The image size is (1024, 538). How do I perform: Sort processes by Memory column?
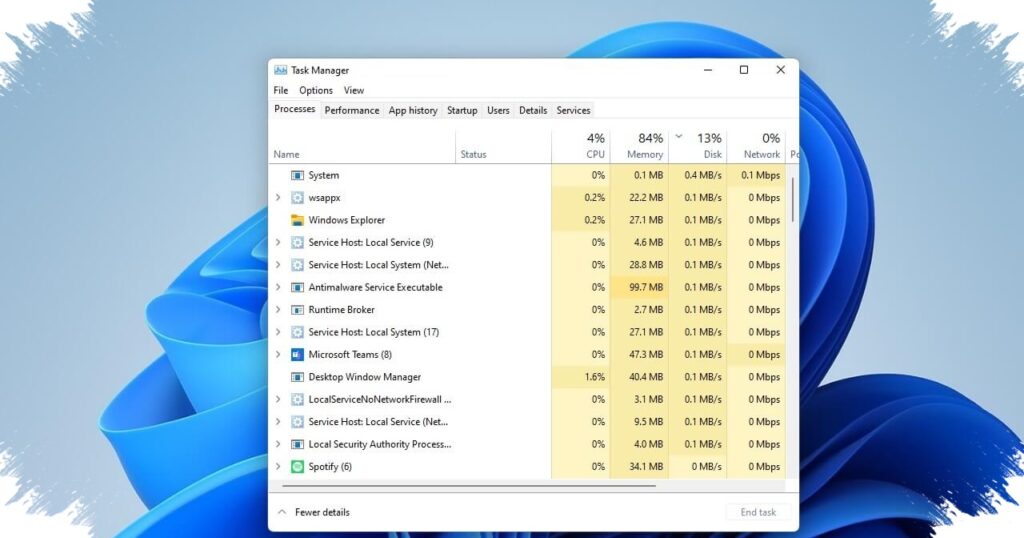(639, 147)
